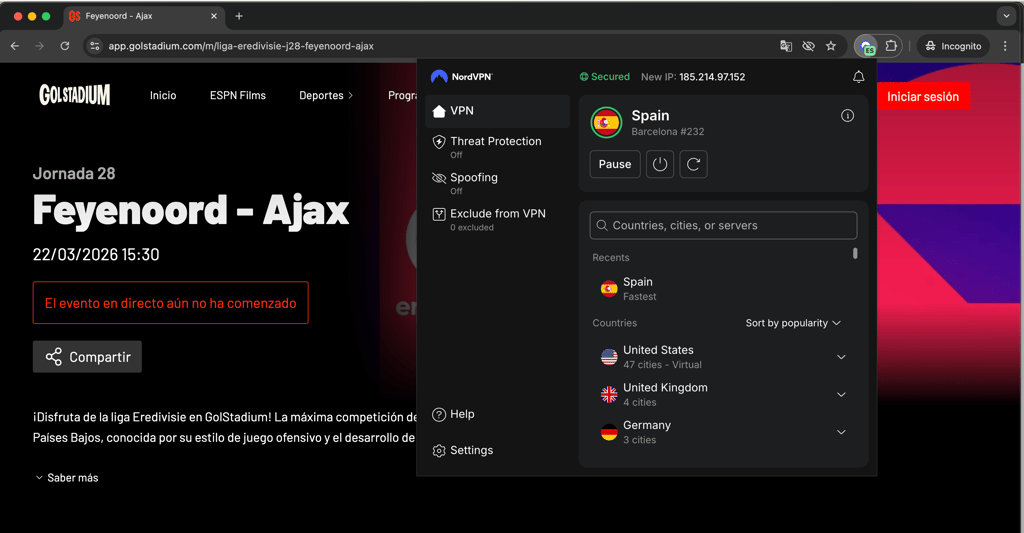Click the server list scrollbar handle

(855, 253)
